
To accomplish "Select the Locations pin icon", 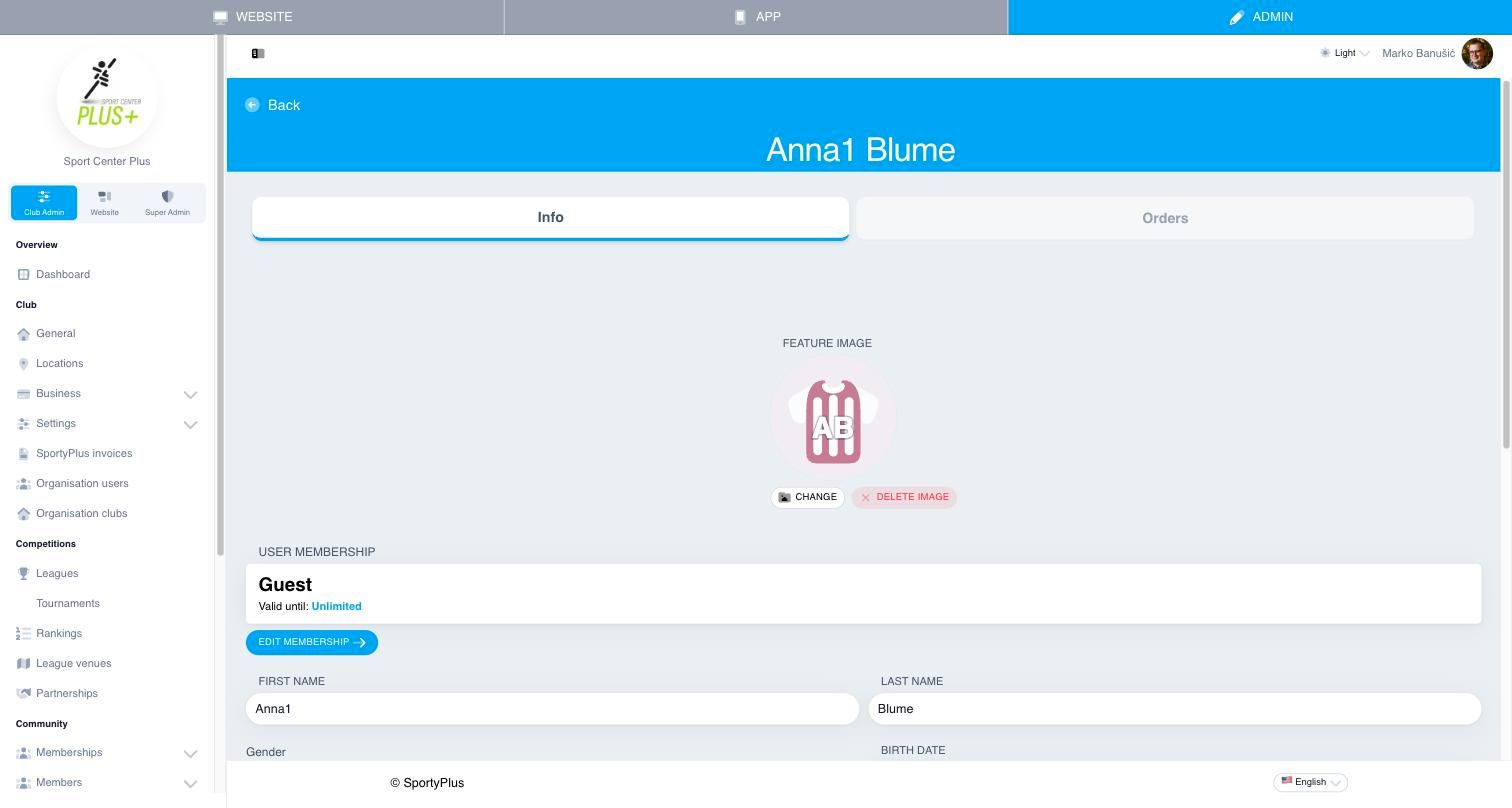I will tap(24, 364).
